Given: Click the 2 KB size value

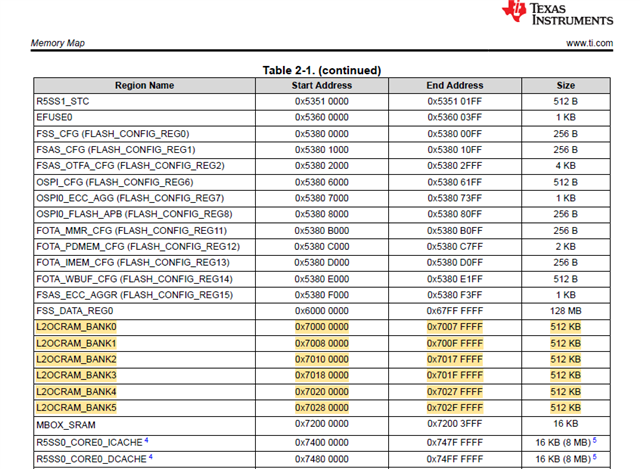Looking at the screenshot, I should 566,247.
